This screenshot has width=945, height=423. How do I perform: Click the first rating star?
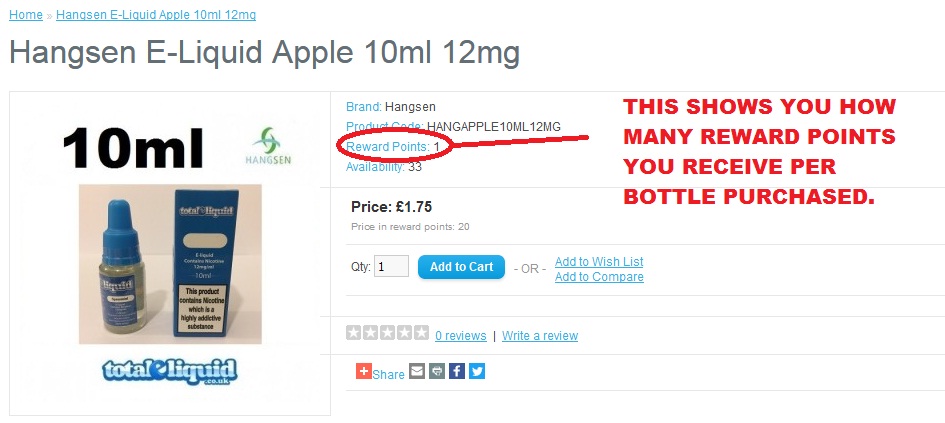[x=354, y=333]
